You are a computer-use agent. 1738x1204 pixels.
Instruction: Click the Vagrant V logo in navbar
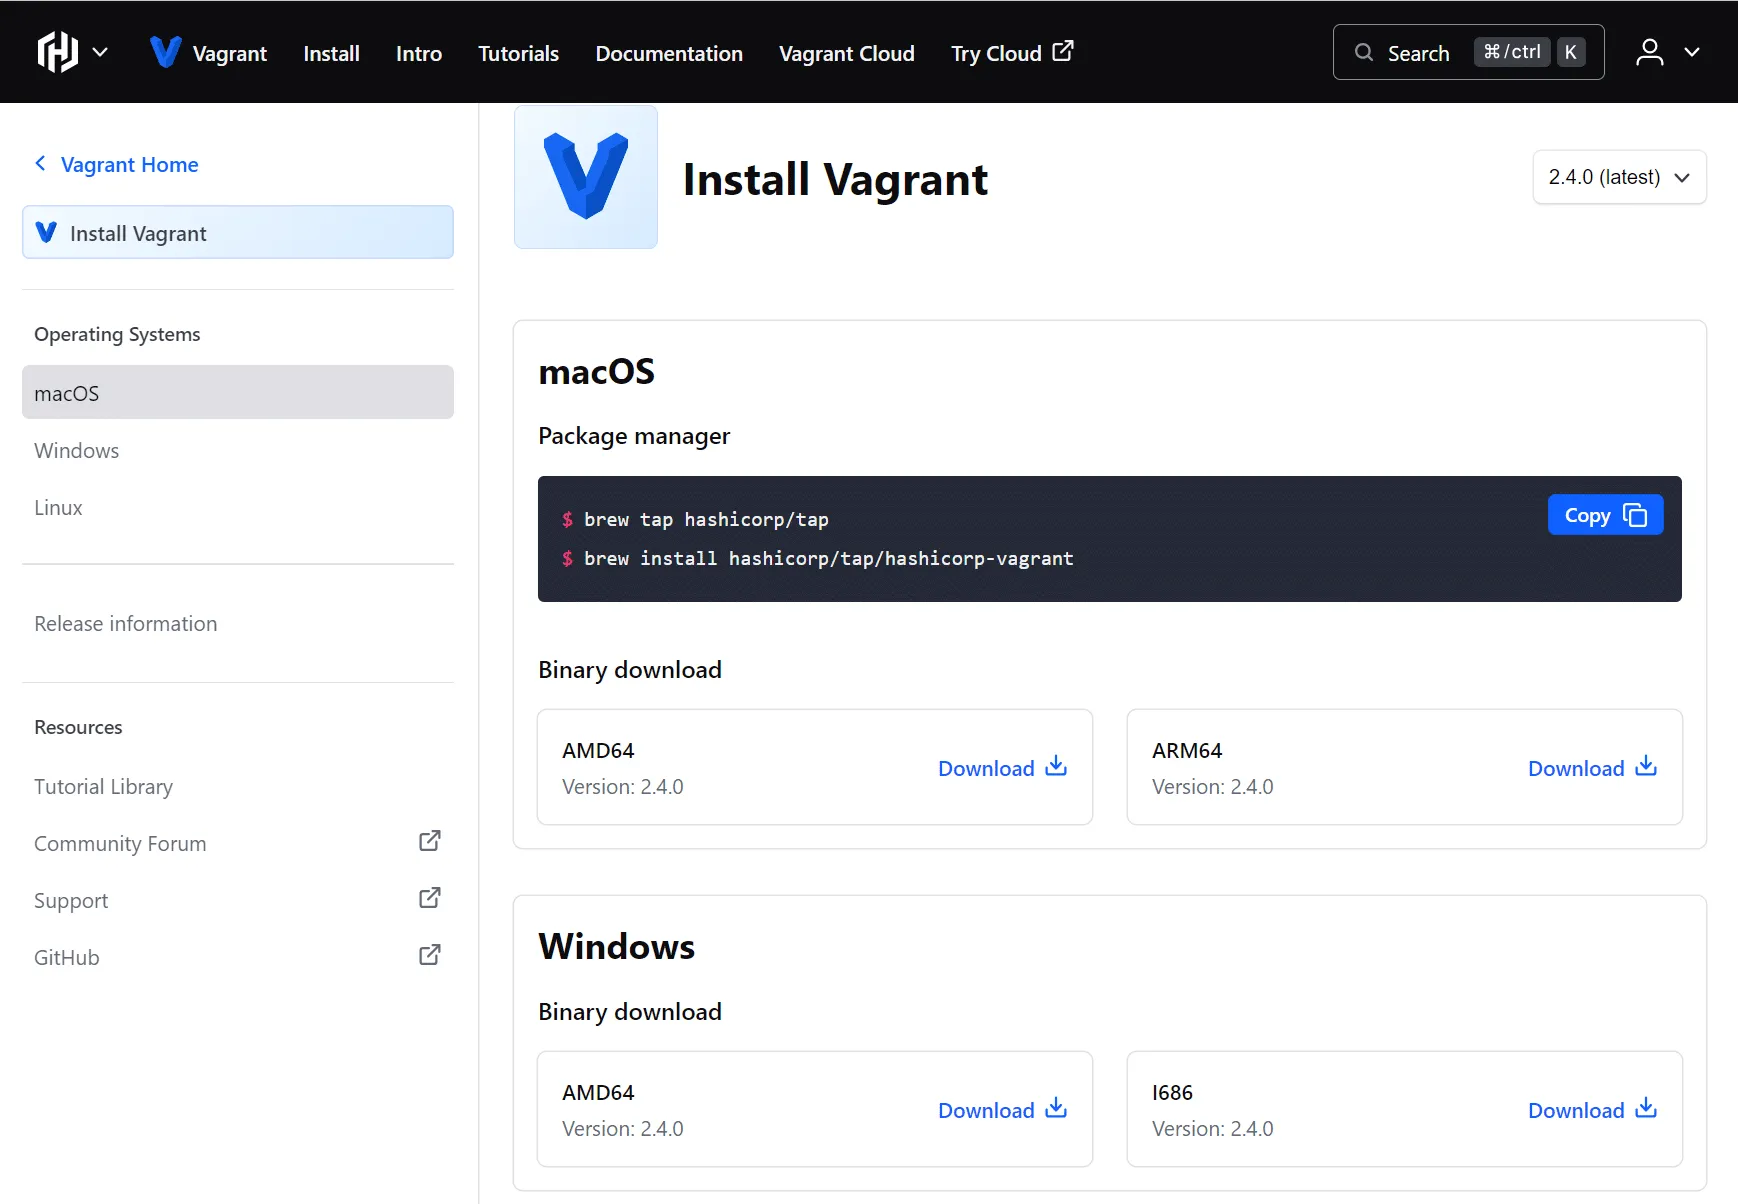[x=165, y=52]
